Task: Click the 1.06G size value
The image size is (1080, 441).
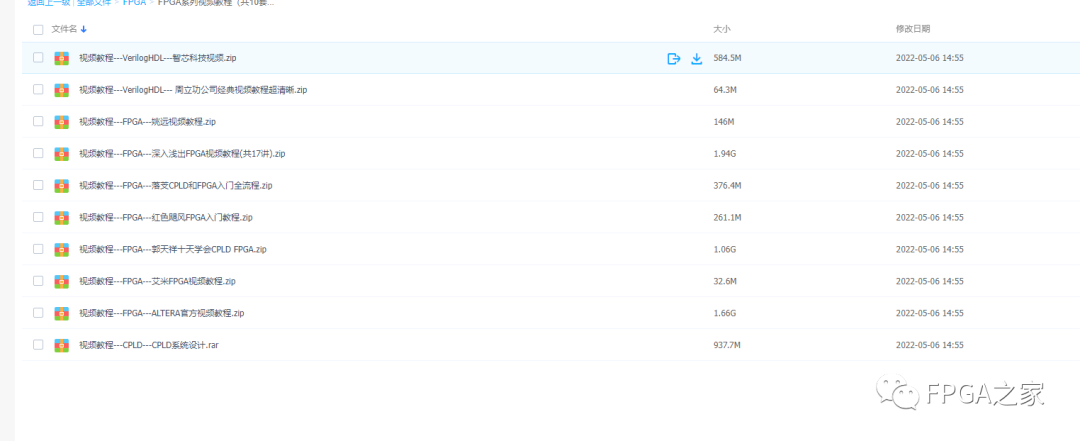Action: point(725,249)
